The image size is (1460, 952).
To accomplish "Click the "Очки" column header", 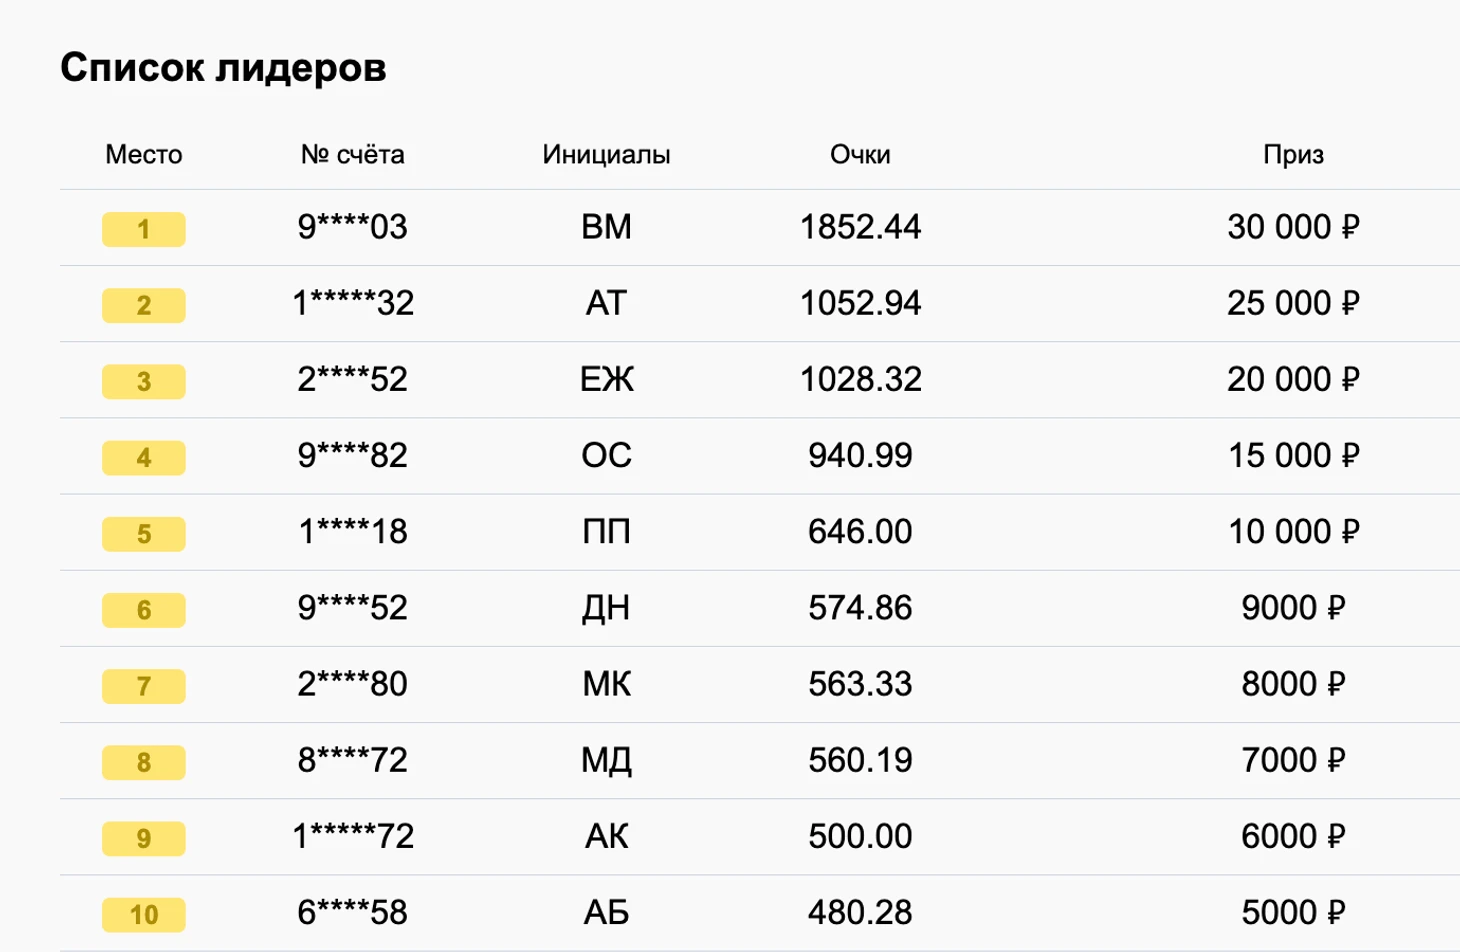I will coord(860,154).
